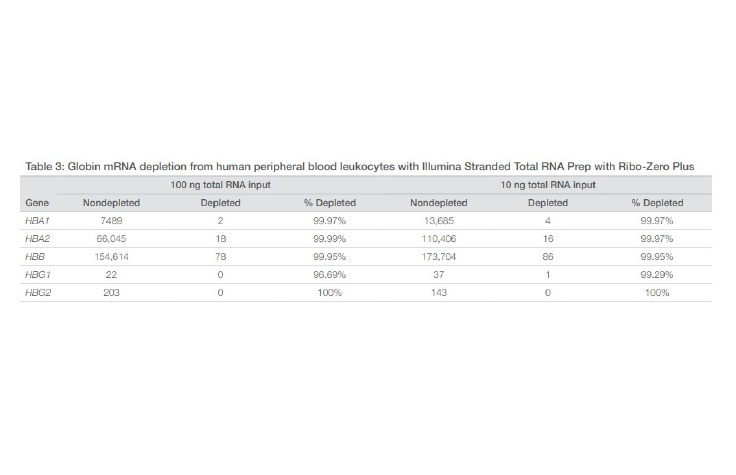Select the 13,685 cell

438,220
